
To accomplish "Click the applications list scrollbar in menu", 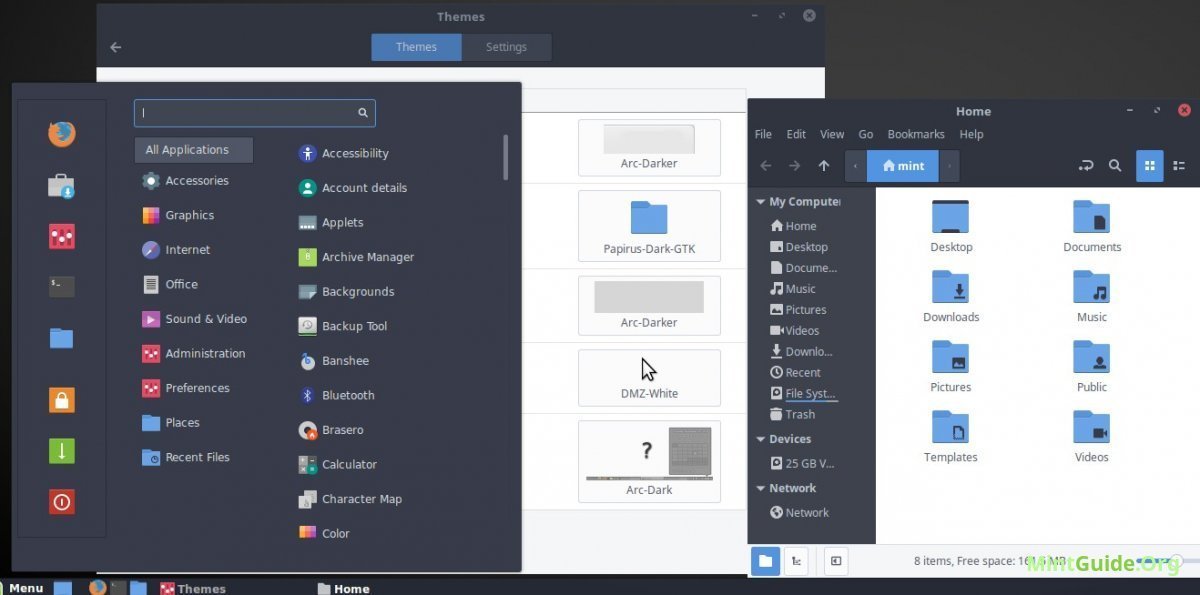I will point(505,157).
